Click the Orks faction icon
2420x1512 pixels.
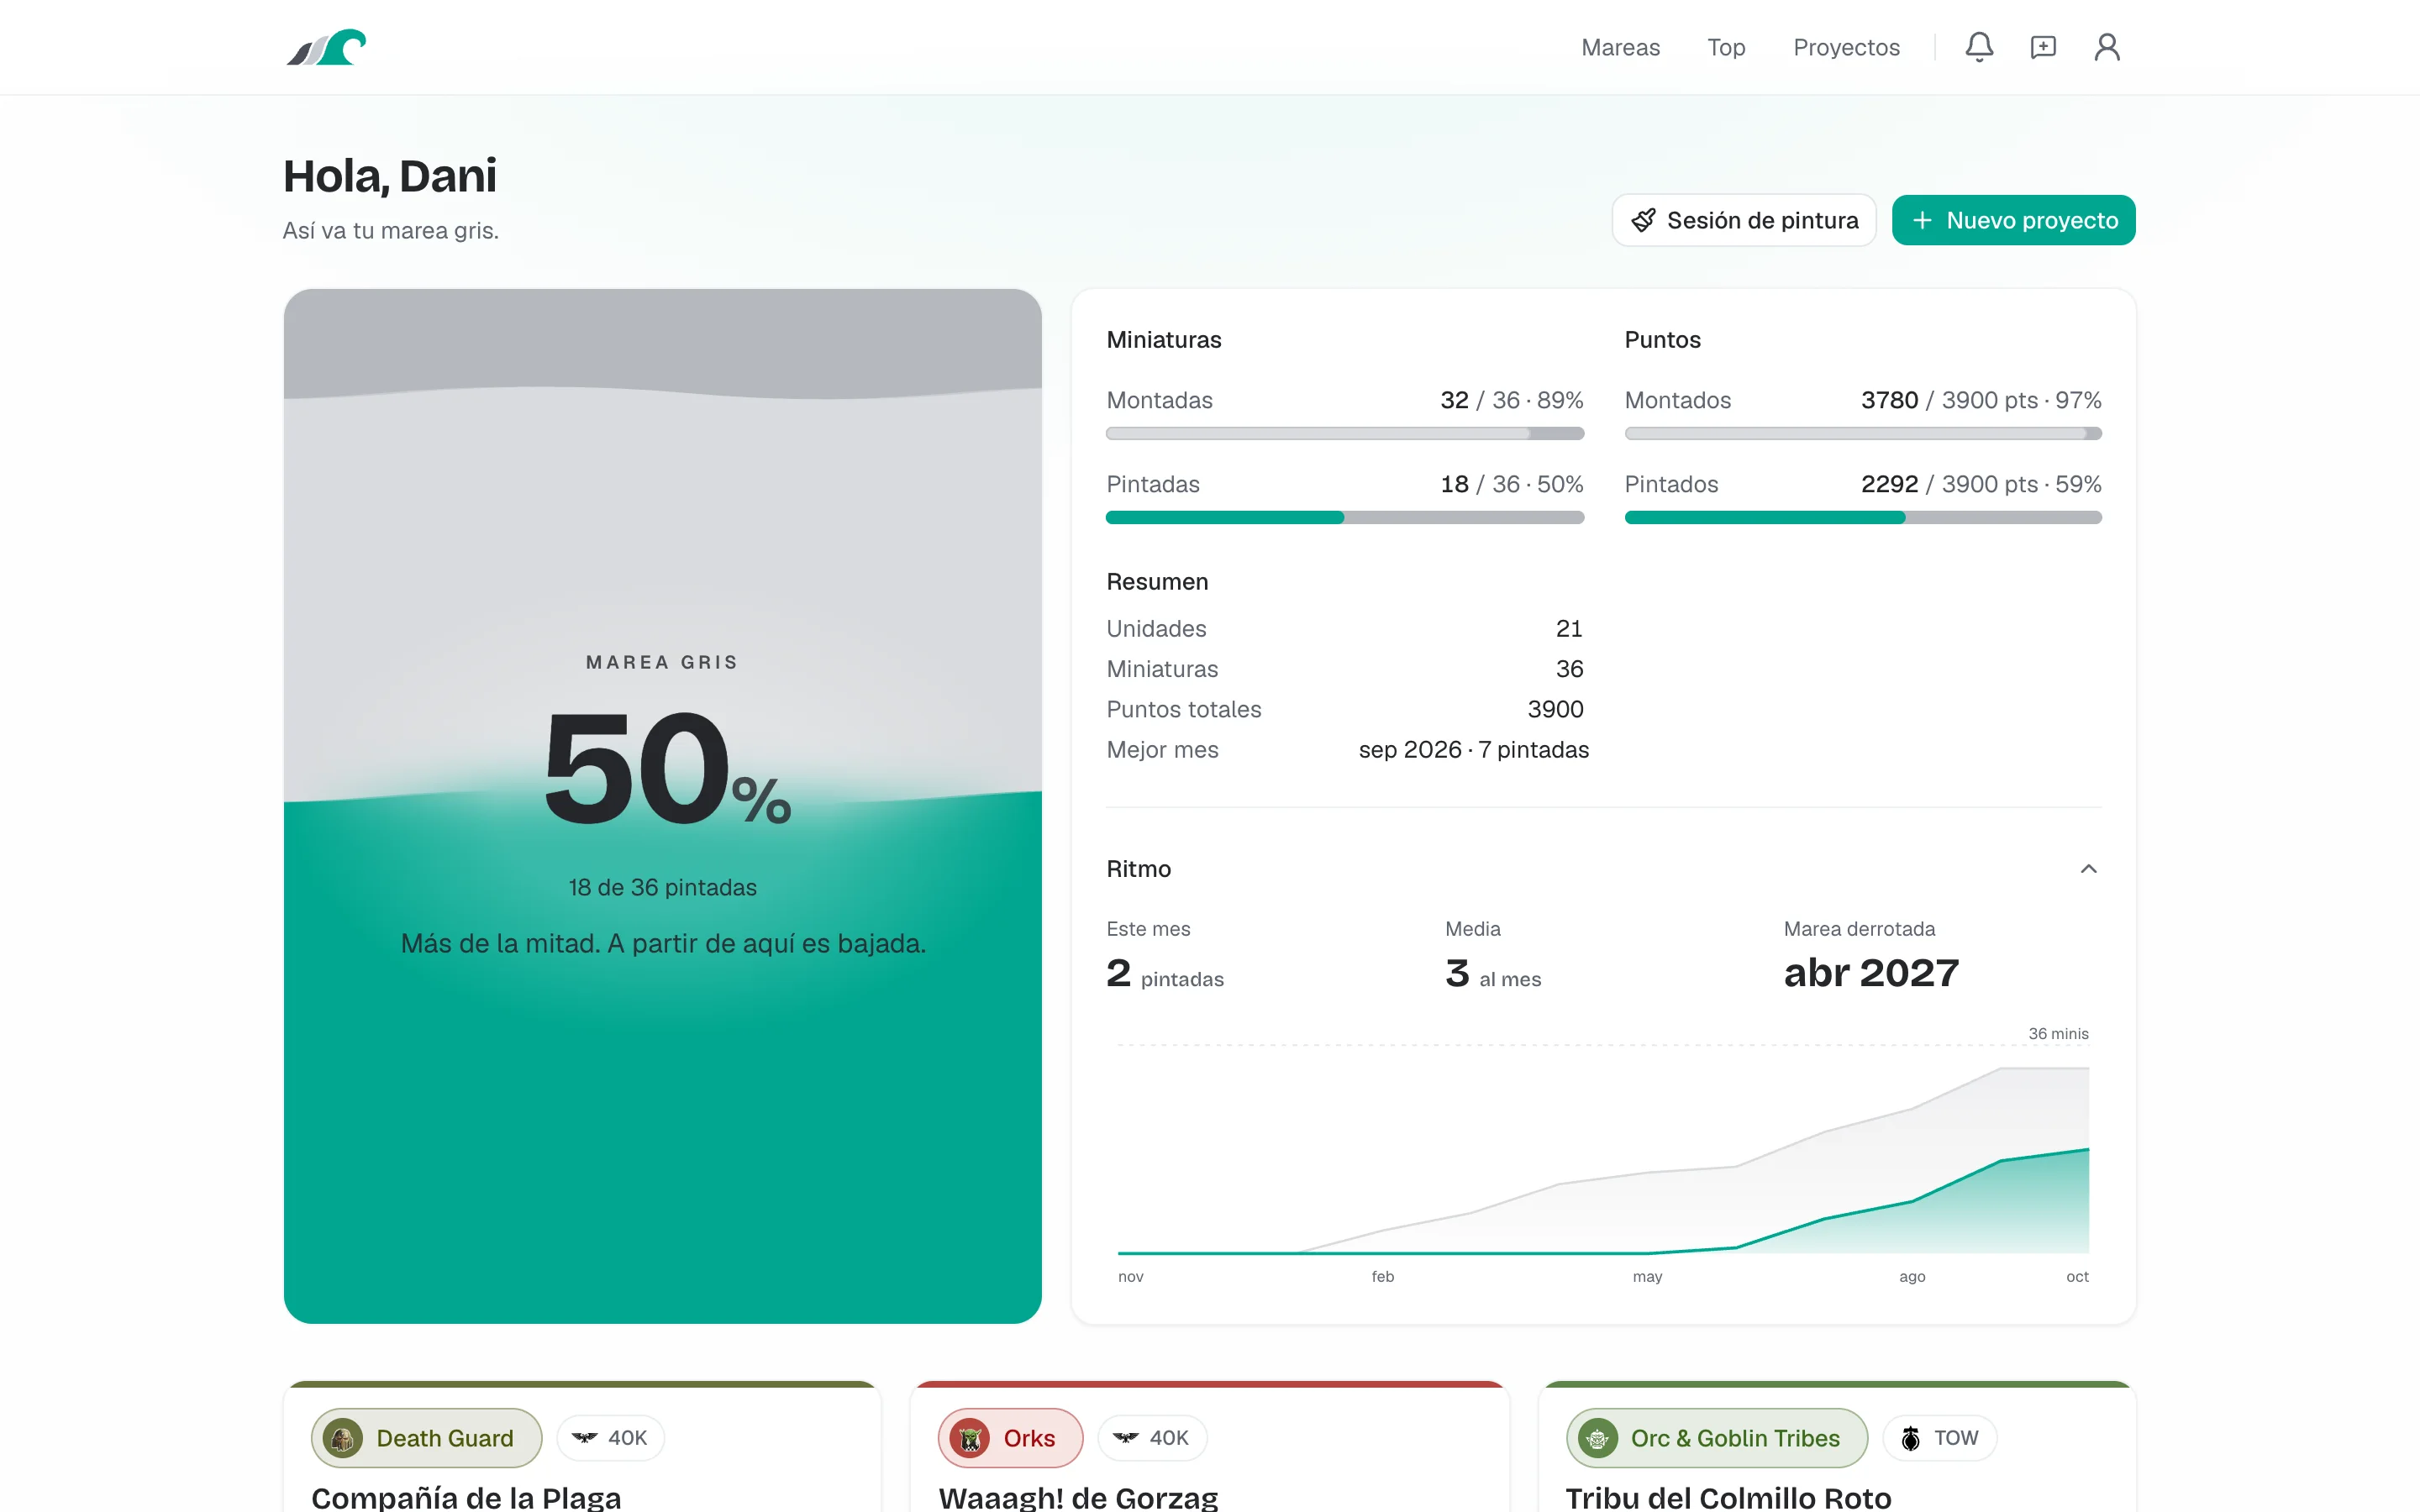[x=969, y=1438]
